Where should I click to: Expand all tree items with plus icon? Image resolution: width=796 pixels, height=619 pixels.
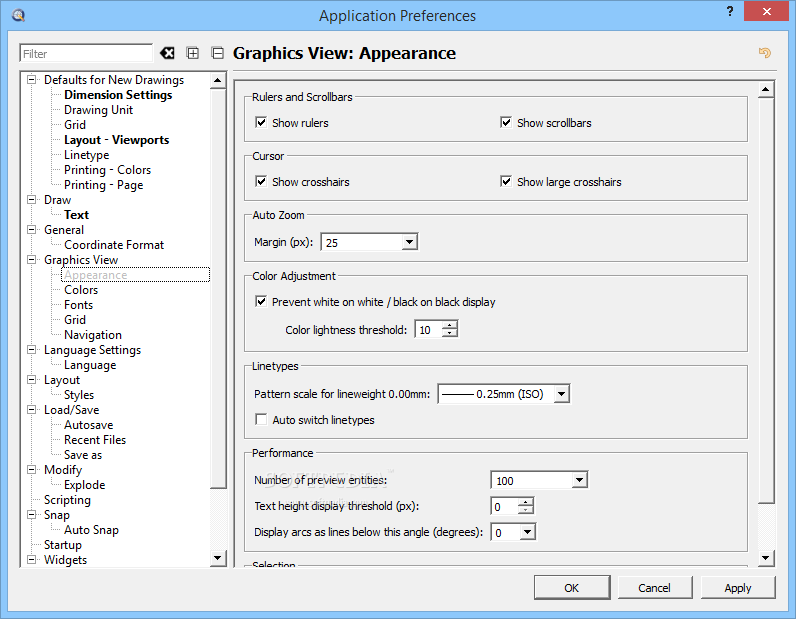(193, 53)
